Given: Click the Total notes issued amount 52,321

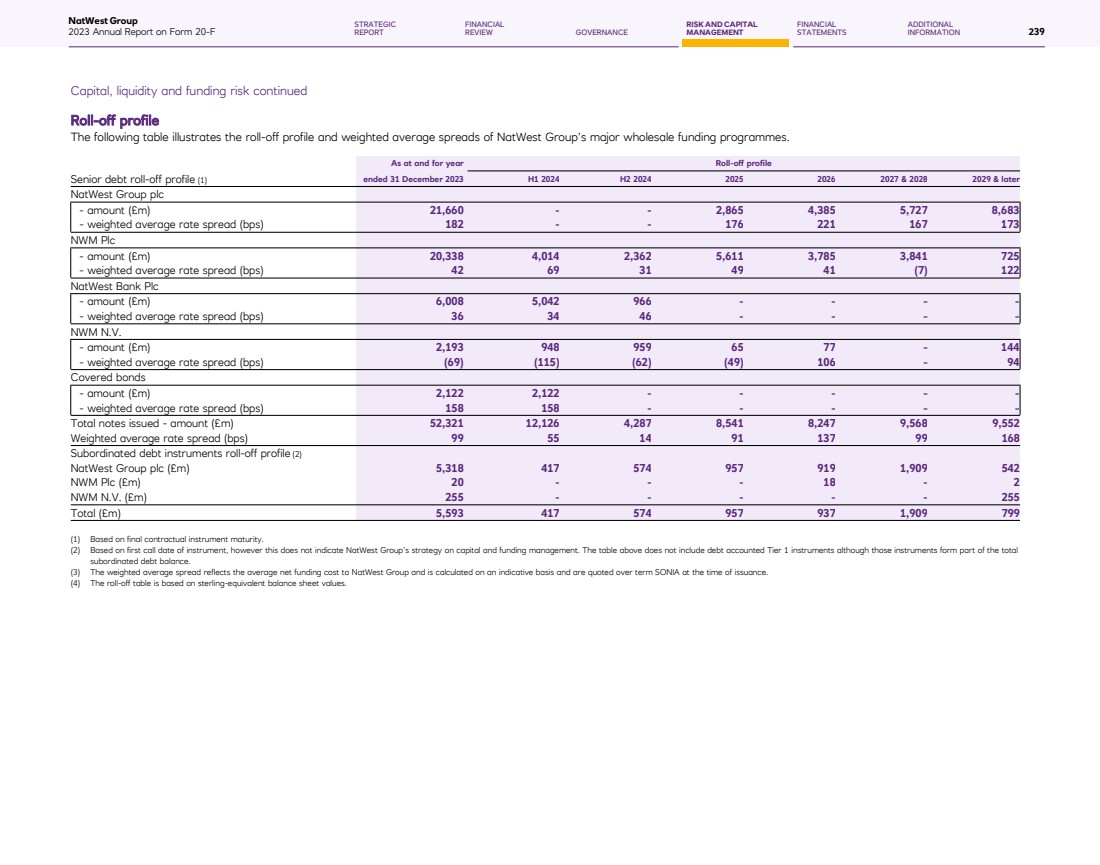Looking at the screenshot, I should pyautogui.click(x=441, y=423).
